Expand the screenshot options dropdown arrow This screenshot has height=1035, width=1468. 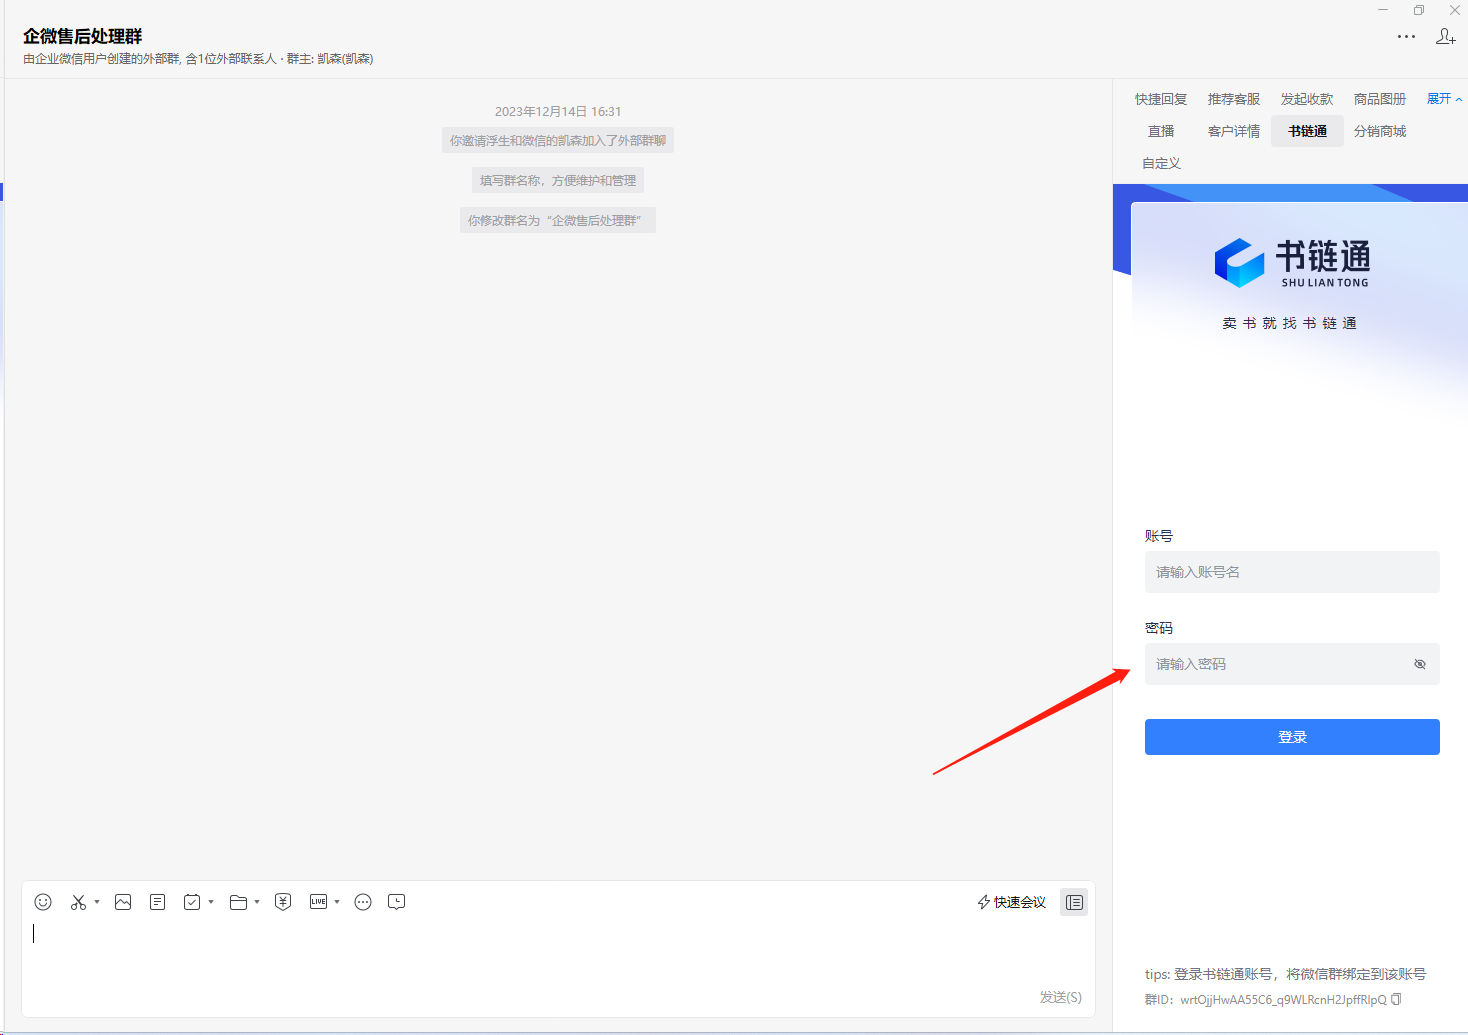point(97,902)
